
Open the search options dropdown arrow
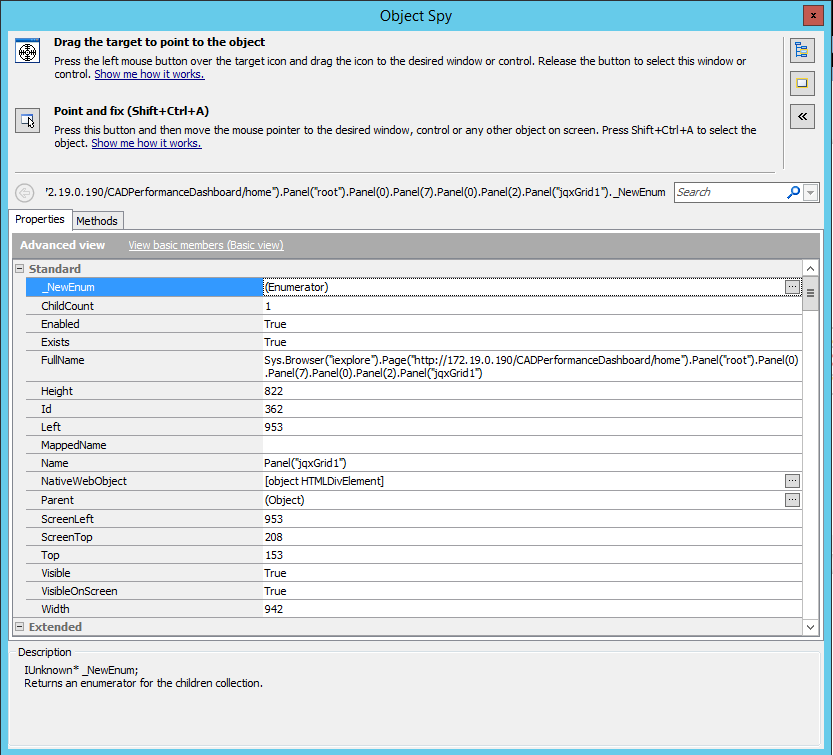click(811, 192)
